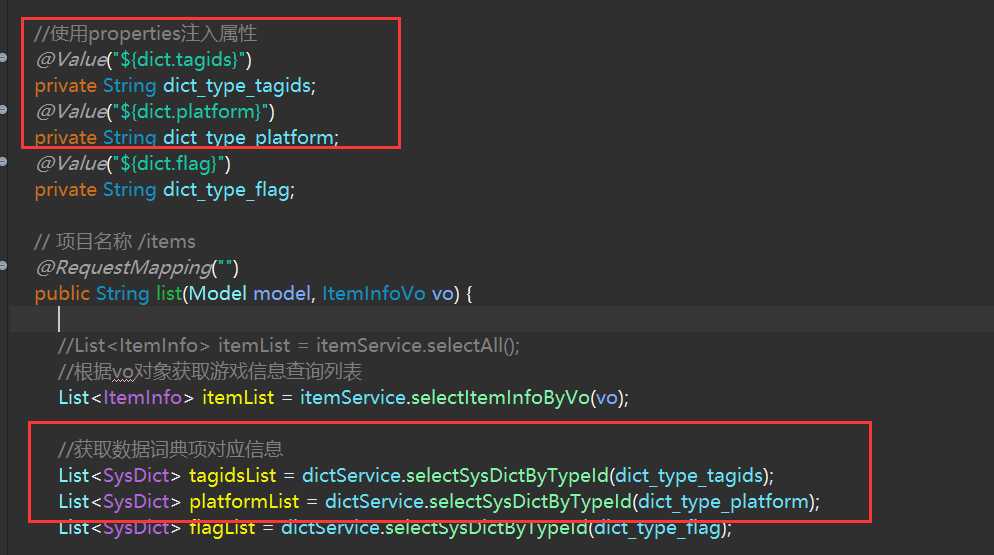Screen dimensions: 994x555
Task: Select field name dict_type_tagids in its private declaration
Action: [237, 86]
